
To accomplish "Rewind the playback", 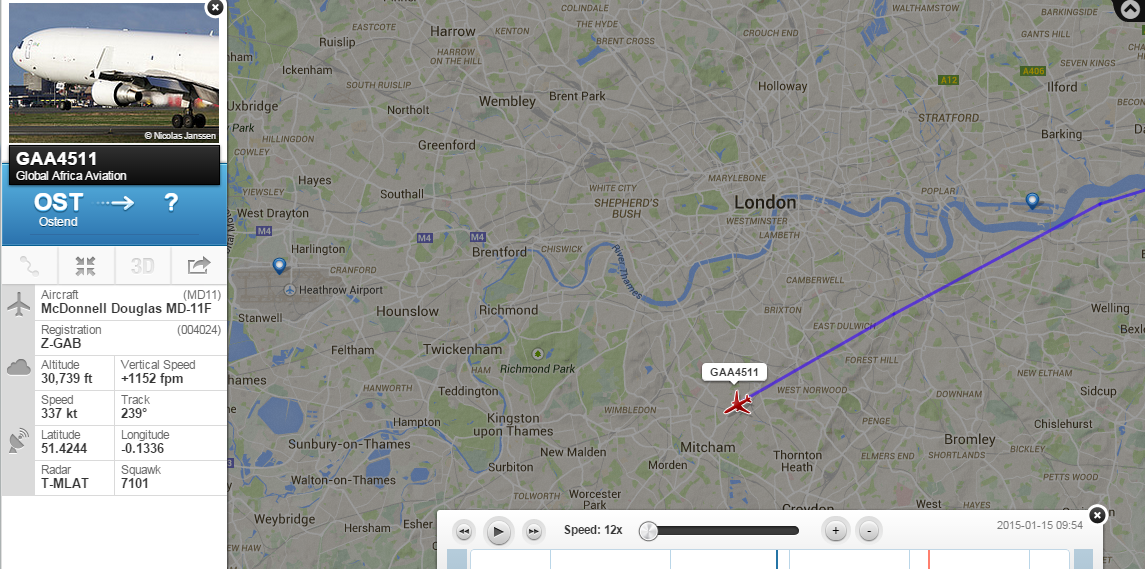I will pos(464,531).
